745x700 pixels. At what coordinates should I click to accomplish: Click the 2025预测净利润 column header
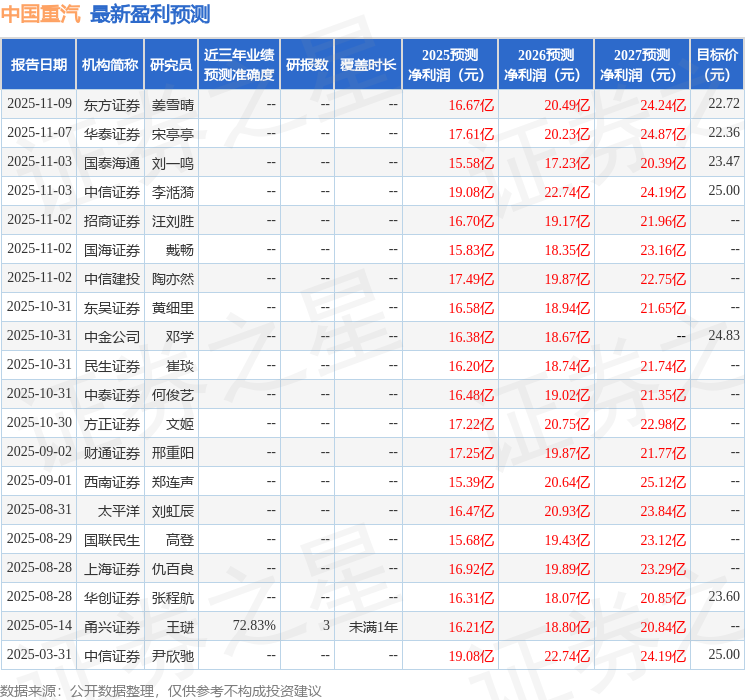(x=450, y=65)
